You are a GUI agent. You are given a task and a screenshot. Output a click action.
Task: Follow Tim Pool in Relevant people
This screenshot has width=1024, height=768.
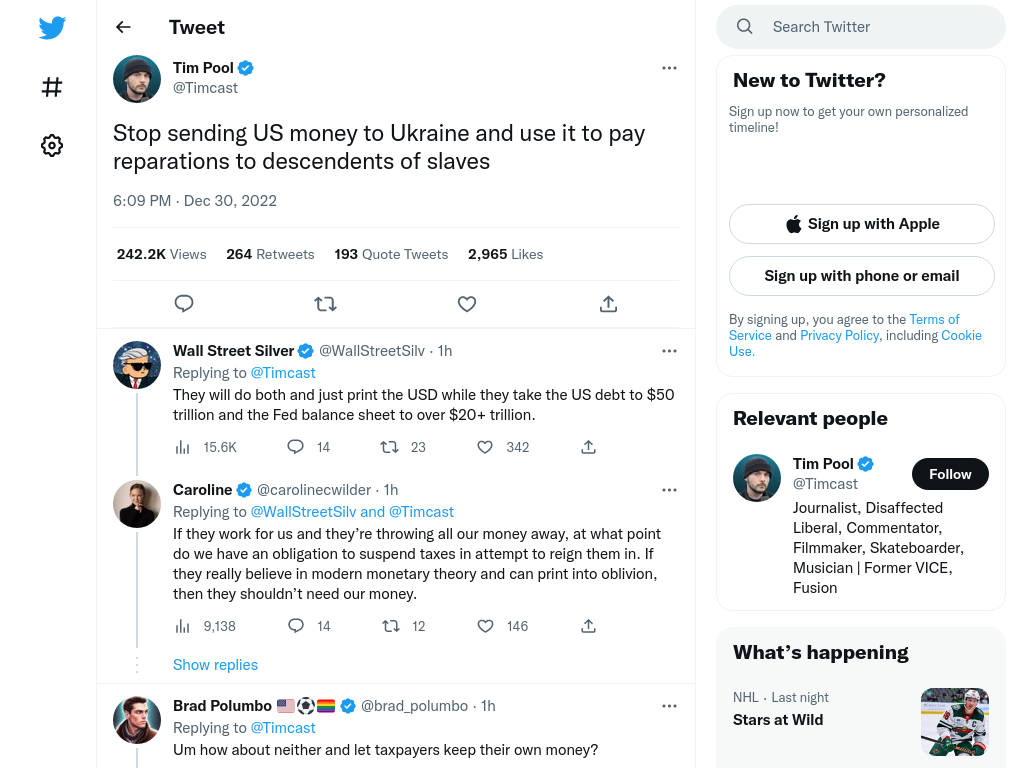[x=950, y=474]
